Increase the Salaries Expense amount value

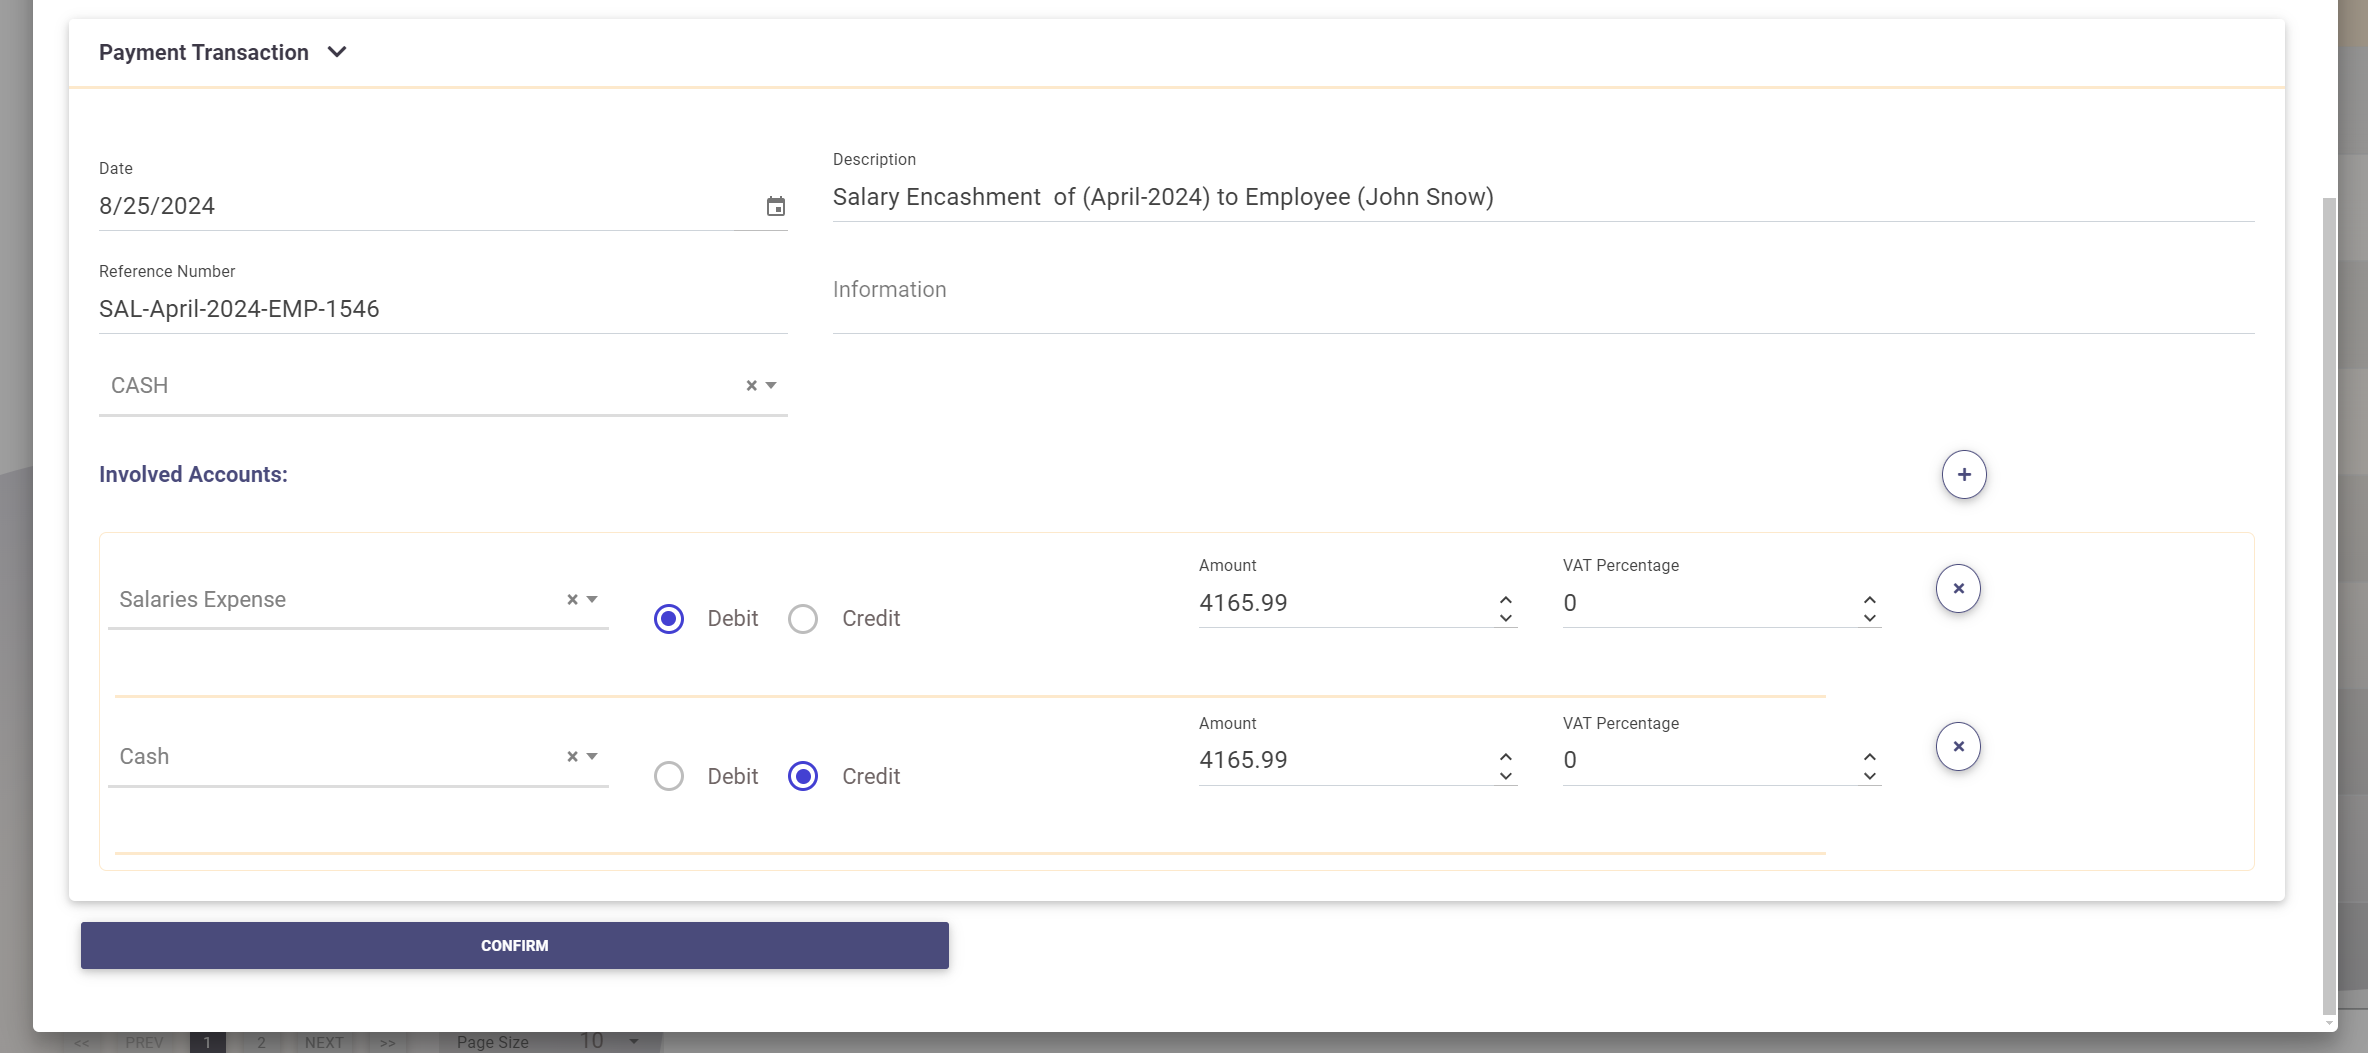click(1505, 597)
